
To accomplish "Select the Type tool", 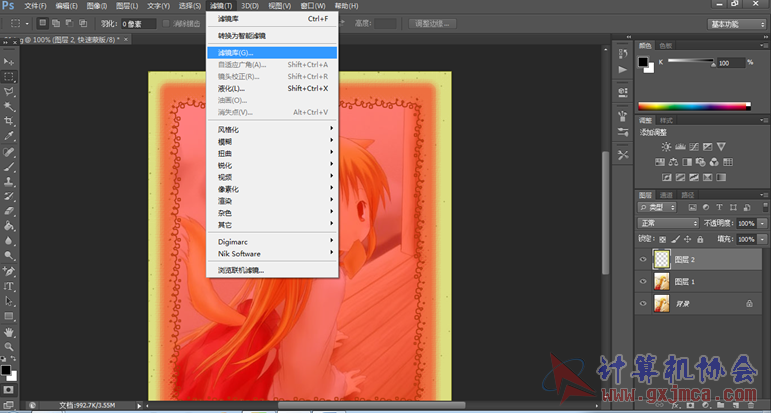I will pyautogui.click(x=9, y=286).
